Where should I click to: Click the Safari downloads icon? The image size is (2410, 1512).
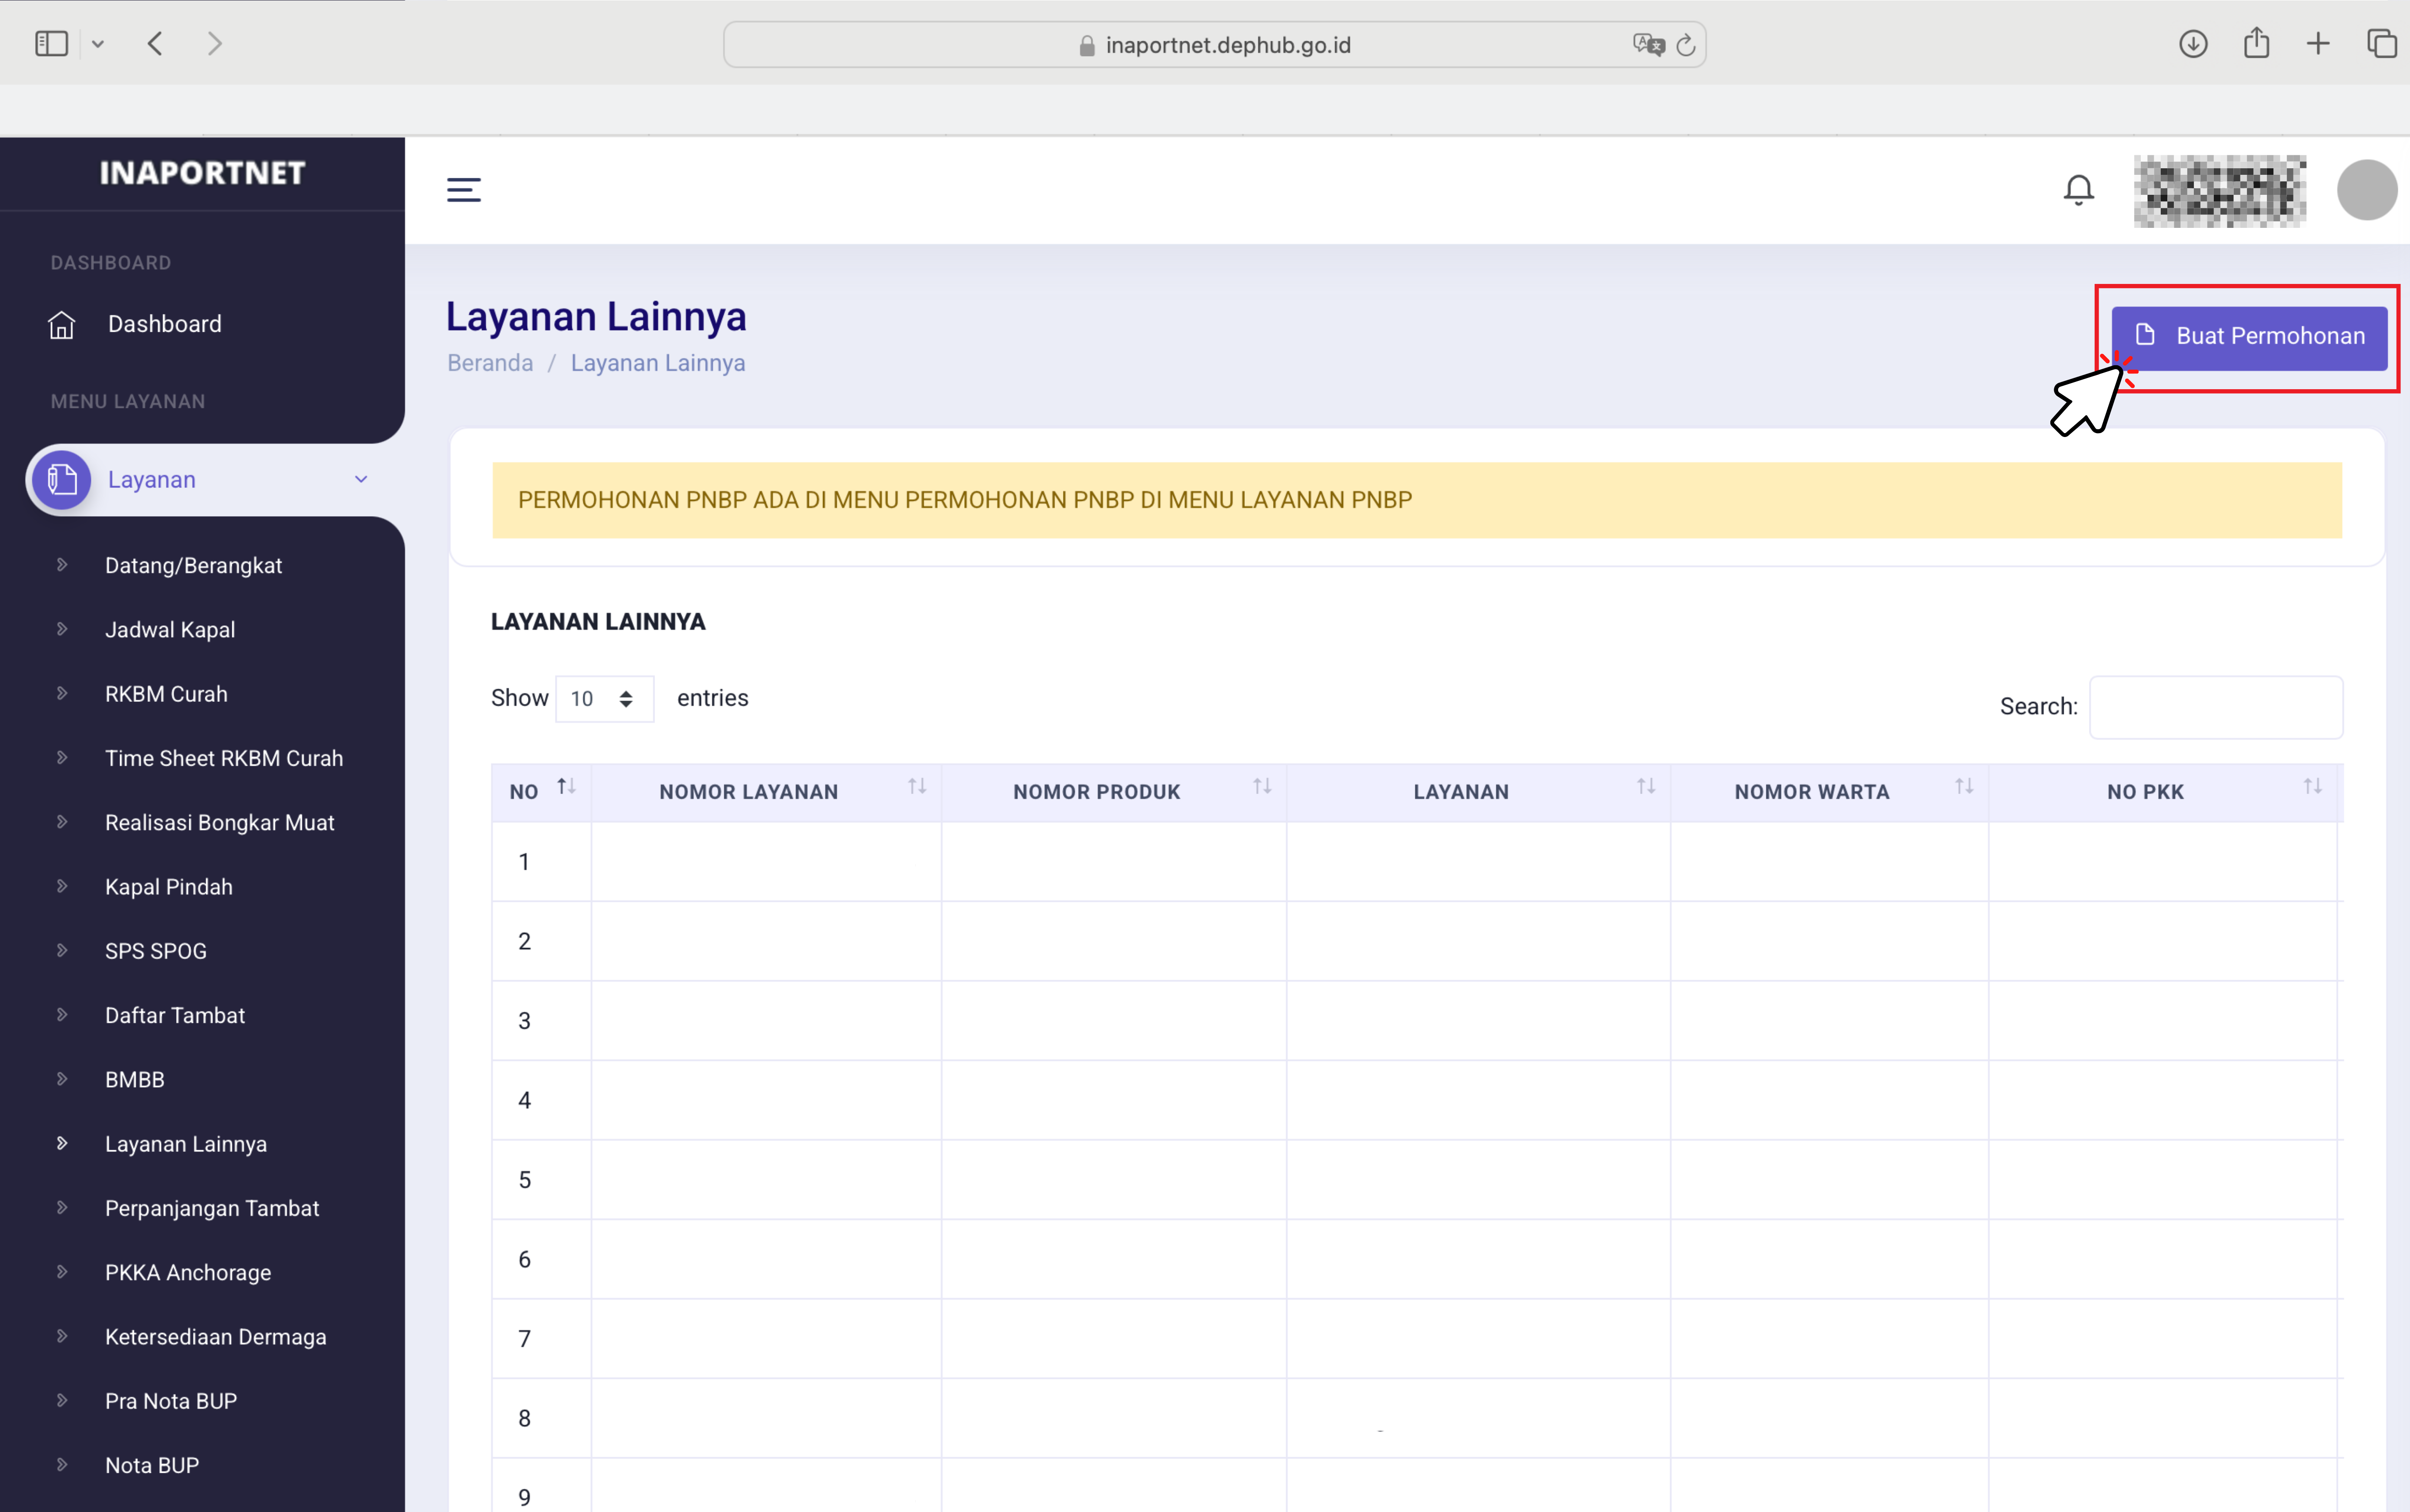click(2192, 44)
